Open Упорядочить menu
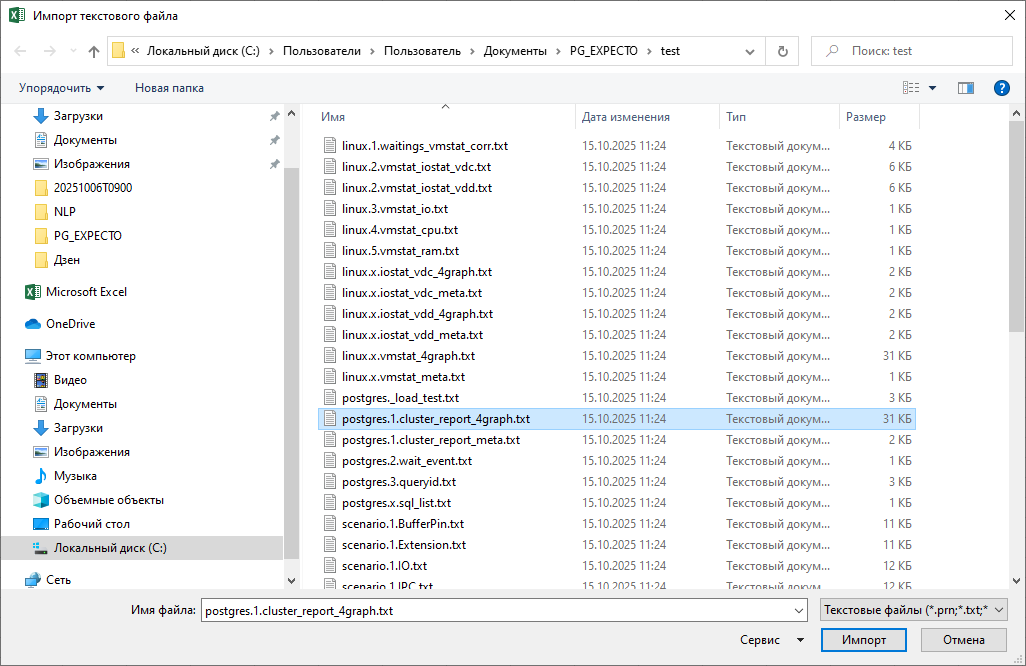 61,88
